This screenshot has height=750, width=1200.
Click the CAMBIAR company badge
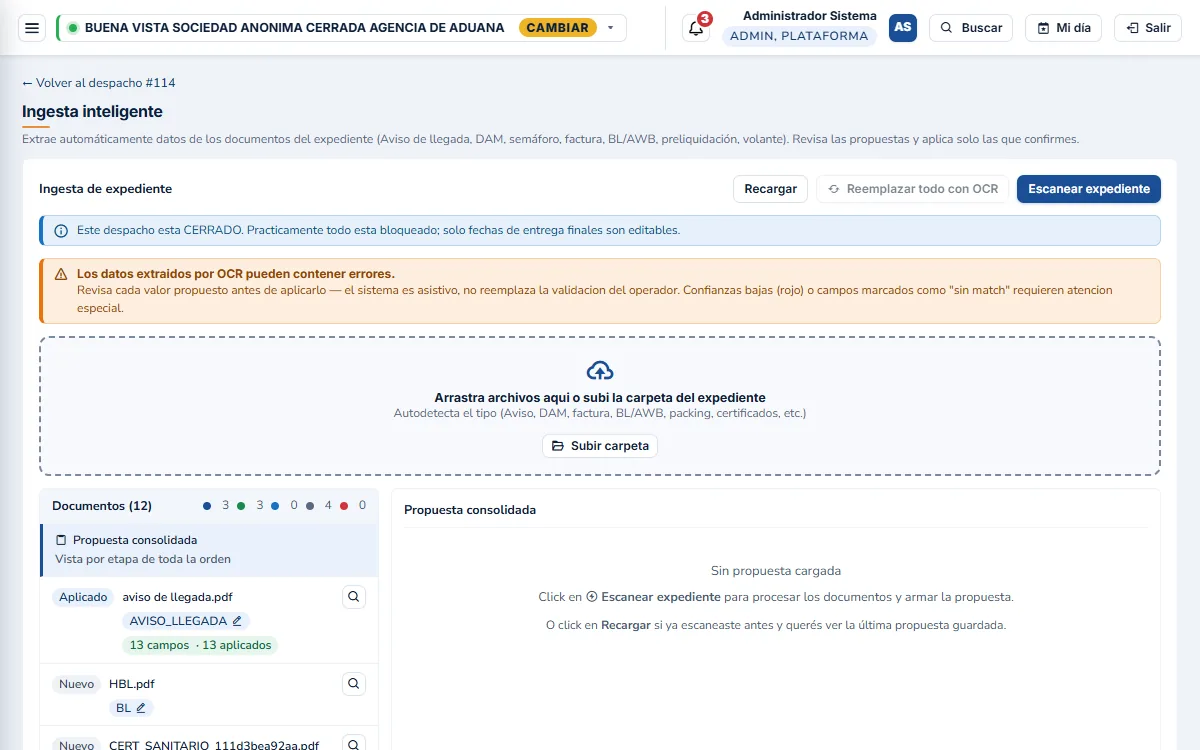click(558, 28)
